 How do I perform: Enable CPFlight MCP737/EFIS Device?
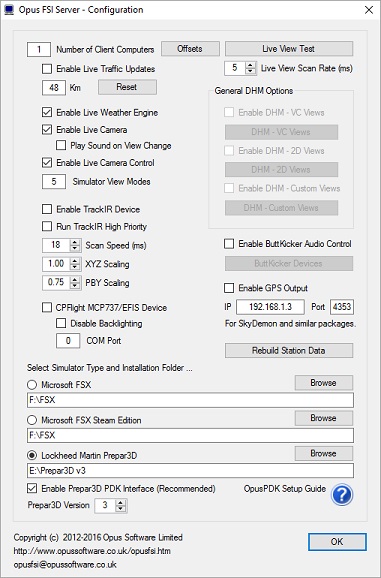click(47, 307)
